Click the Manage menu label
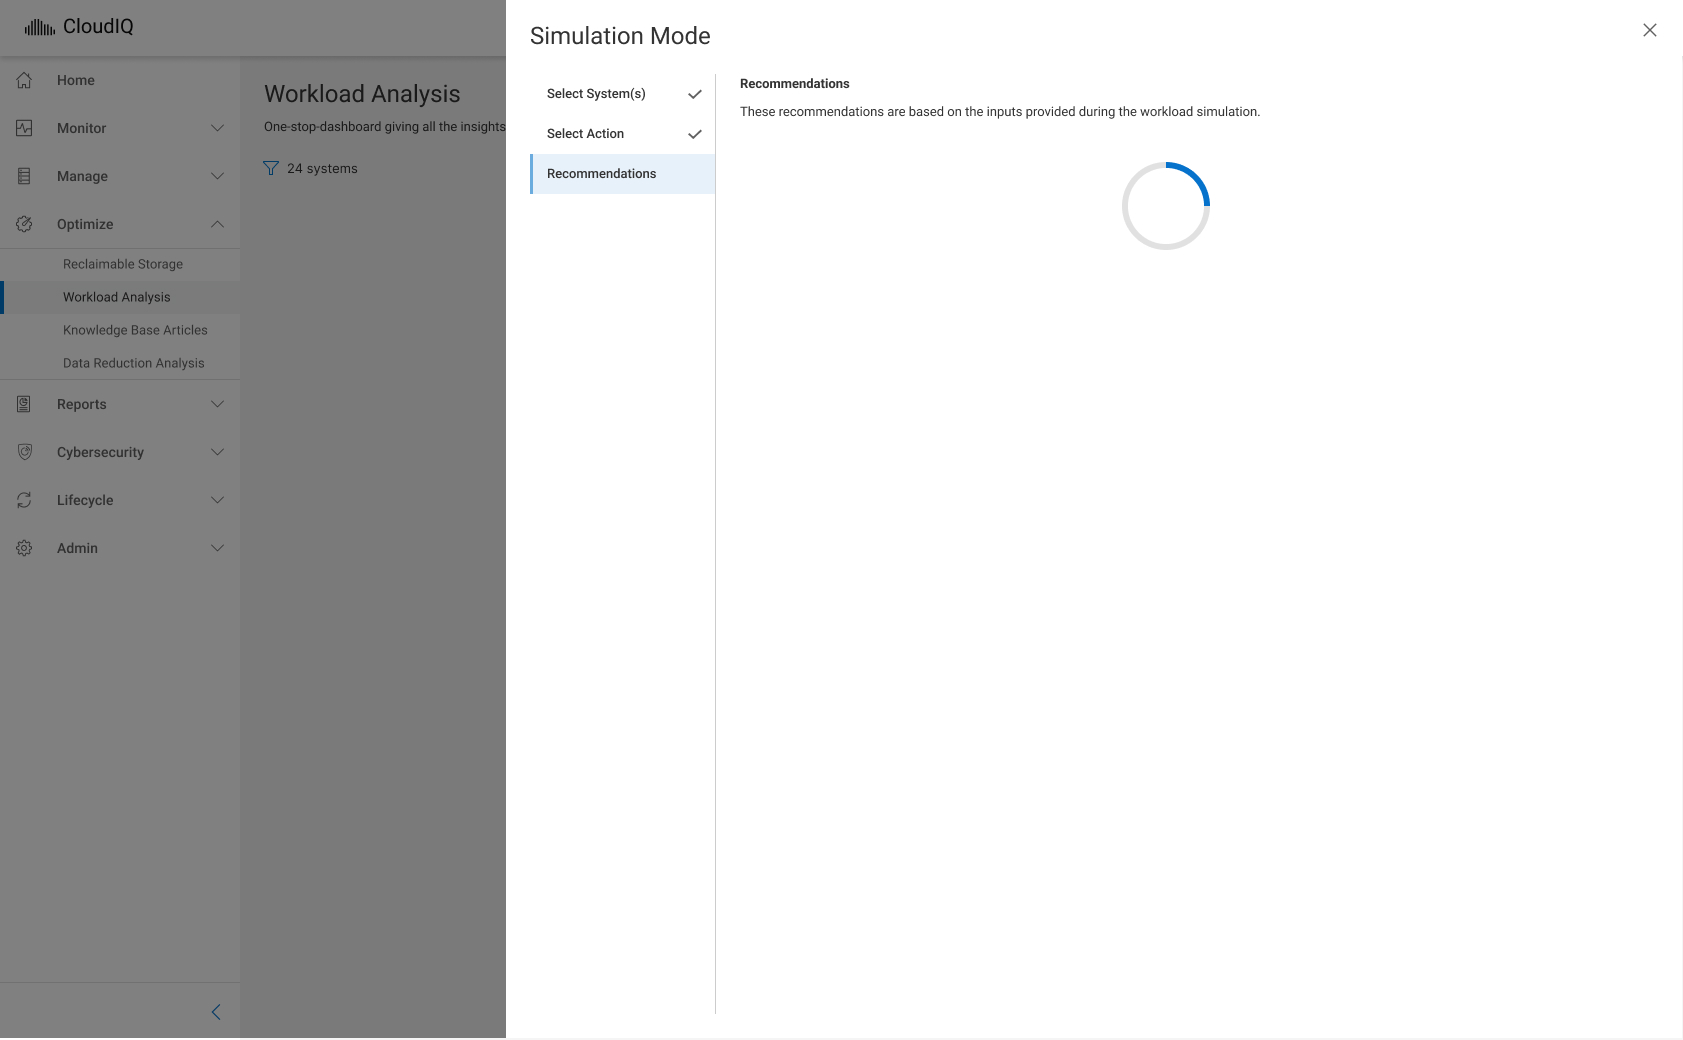 point(82,176)
